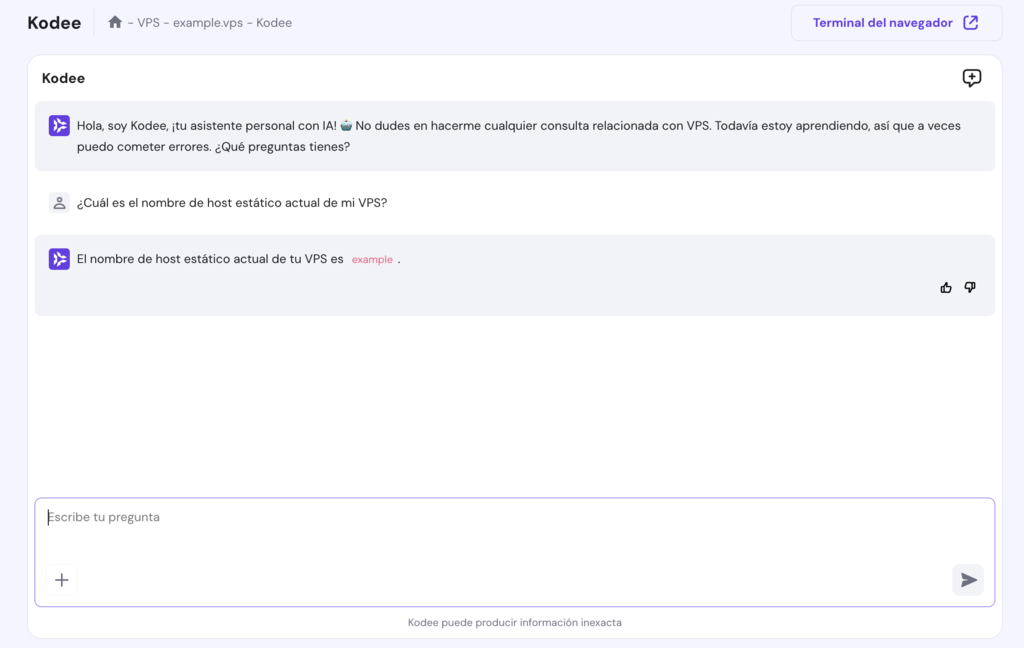
Task: Click the disclaimer text below the input box
Action: click(514, 622)
